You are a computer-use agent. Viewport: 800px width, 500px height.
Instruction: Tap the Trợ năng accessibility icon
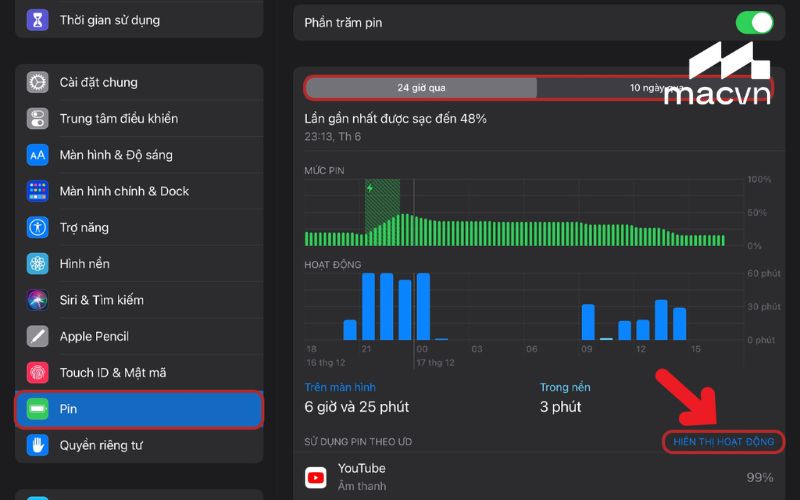pyautogui.click(x=37, y=227)
